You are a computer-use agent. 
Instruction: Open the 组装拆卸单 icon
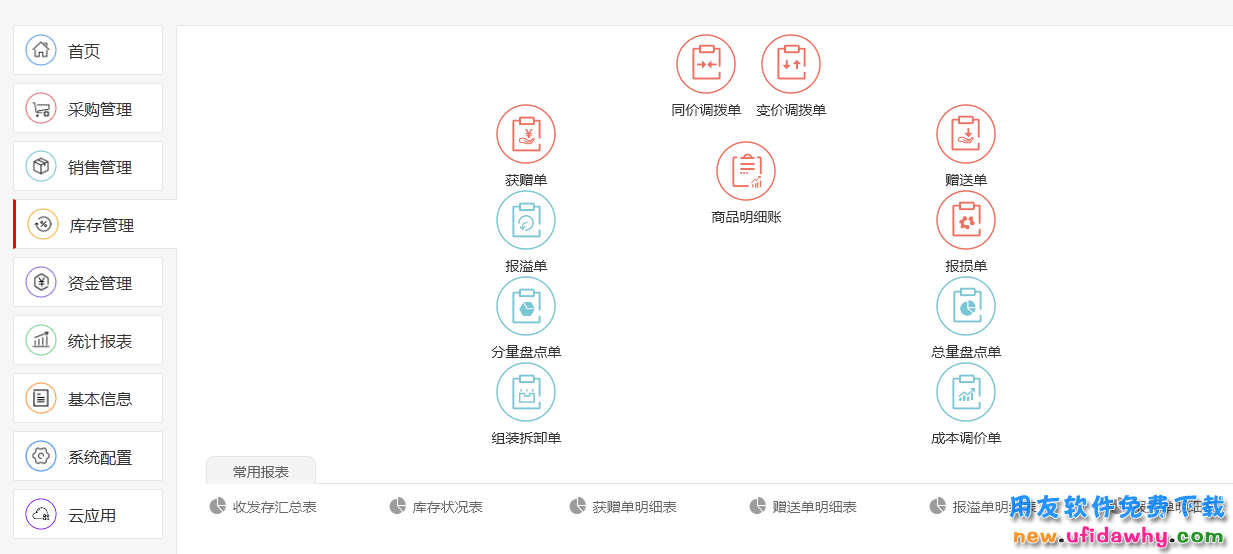pos(526,392)
